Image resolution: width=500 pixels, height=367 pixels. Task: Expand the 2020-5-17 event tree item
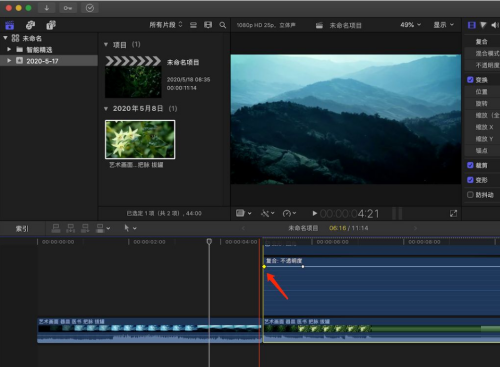(9, 61)
